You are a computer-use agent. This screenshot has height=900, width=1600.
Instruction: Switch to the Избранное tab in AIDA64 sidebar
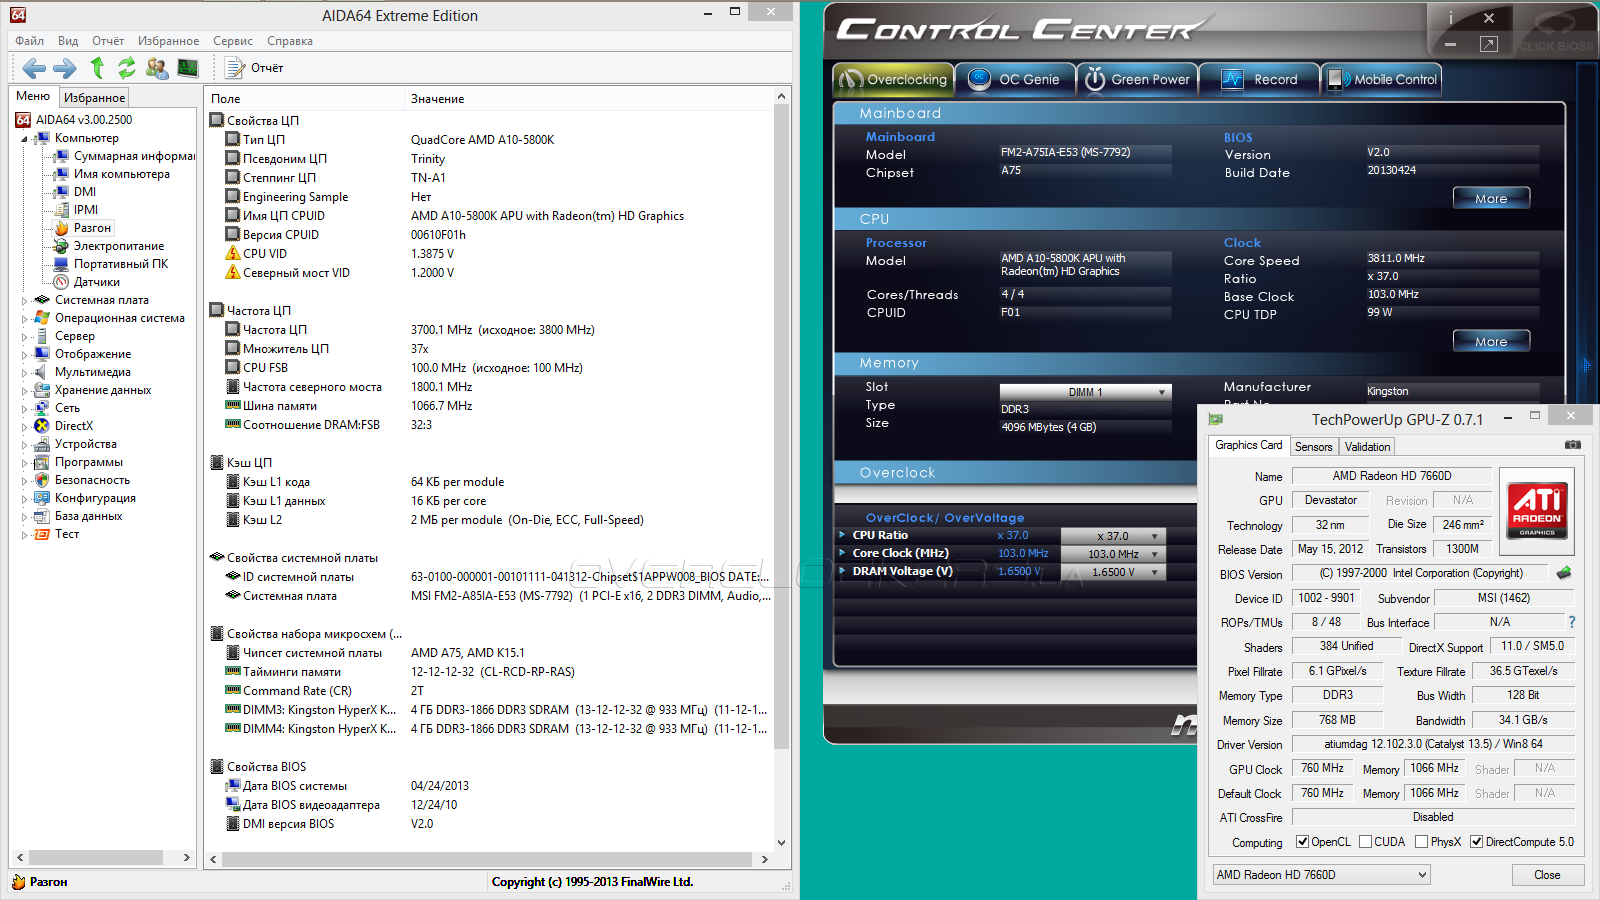(x=95, y=97)
